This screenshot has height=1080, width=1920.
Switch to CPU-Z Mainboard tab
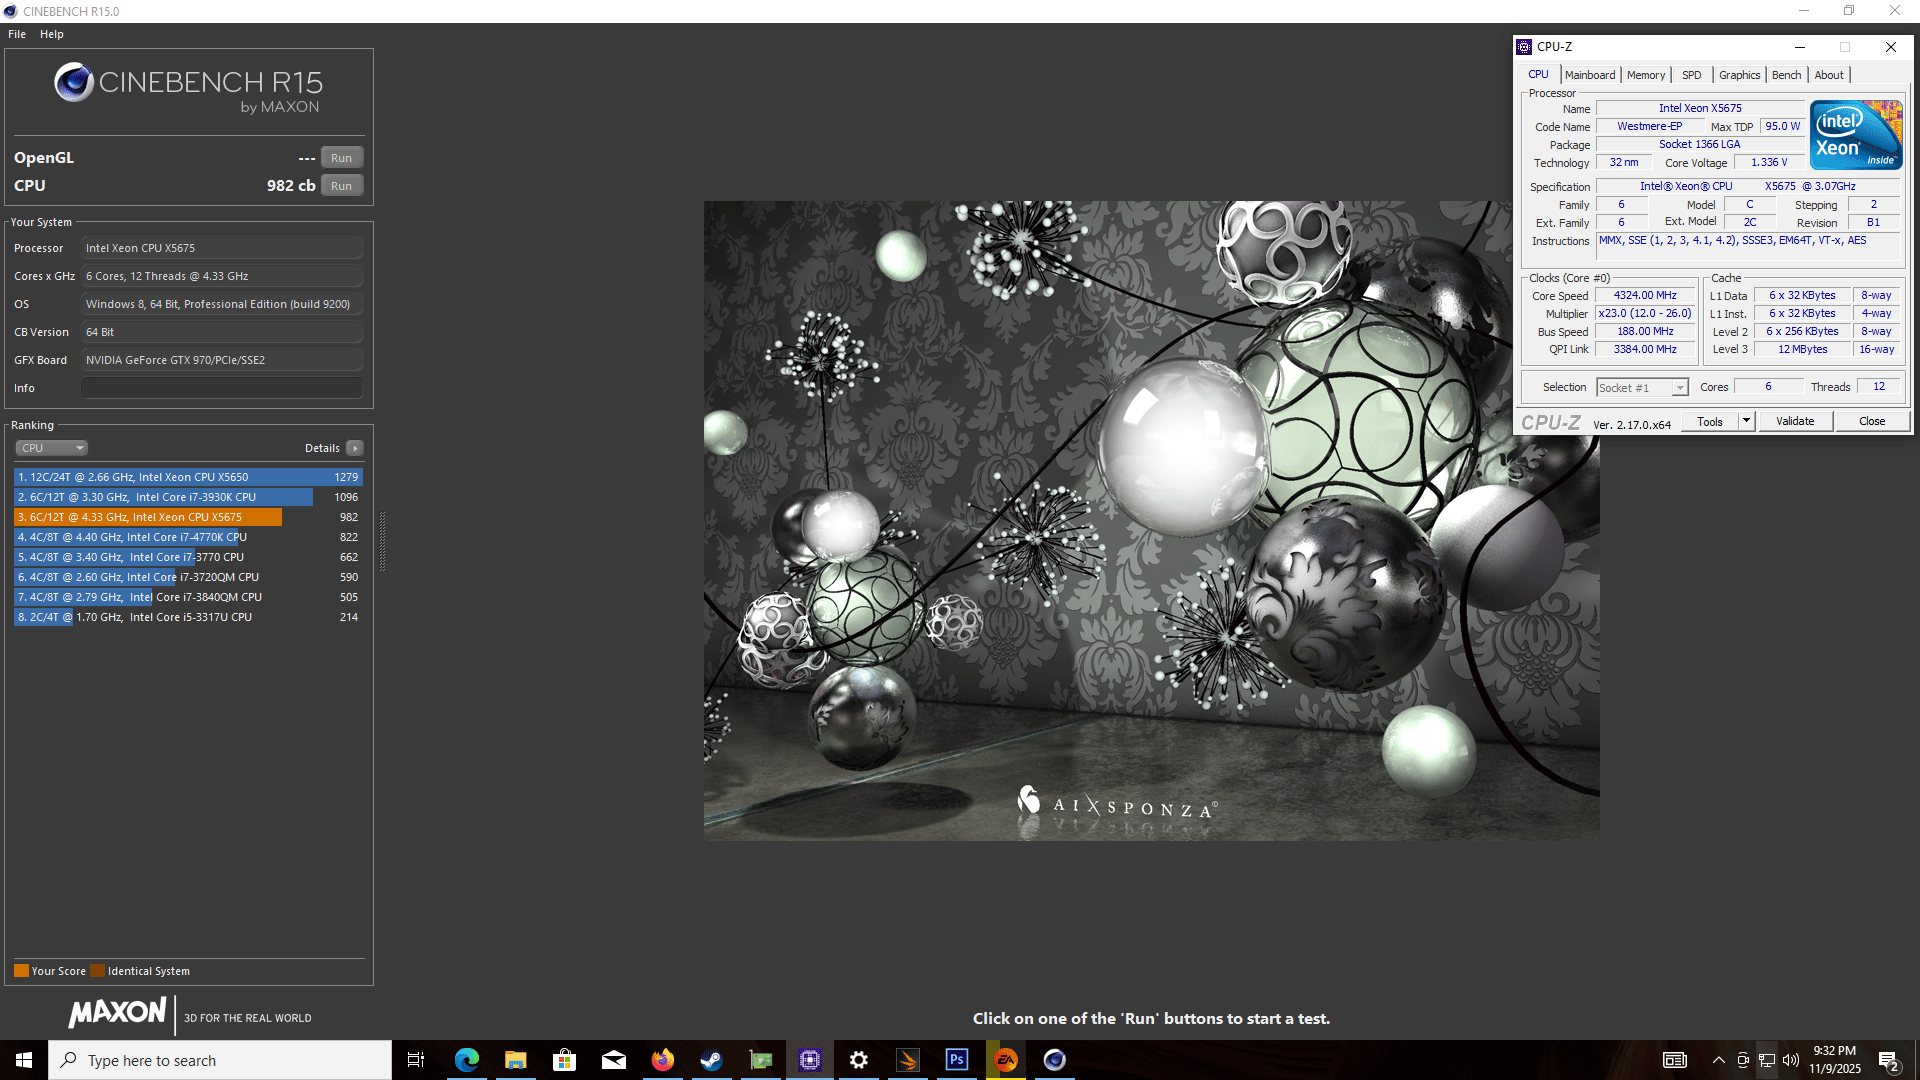tap(1589, 75)
